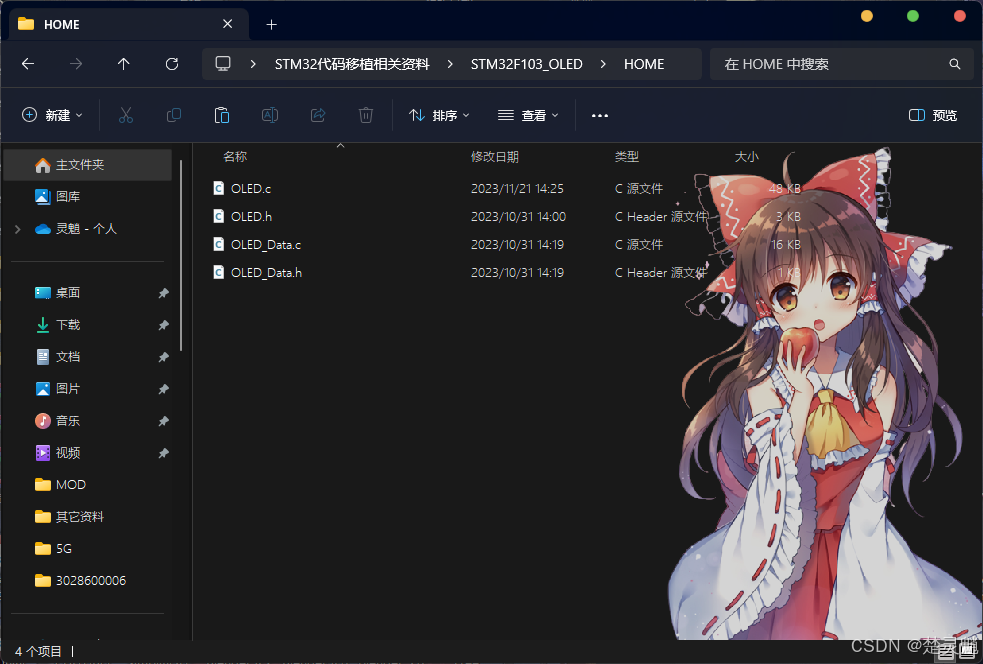Toggle the 预览 preview pane

tap(933, 115)
